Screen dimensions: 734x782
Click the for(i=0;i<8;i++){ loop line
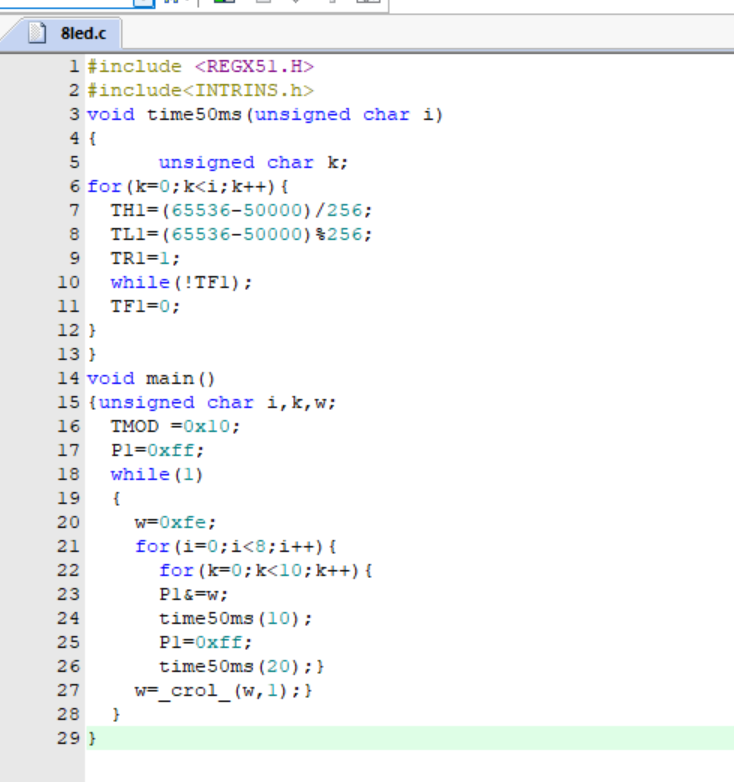click(x=236, y=546)
